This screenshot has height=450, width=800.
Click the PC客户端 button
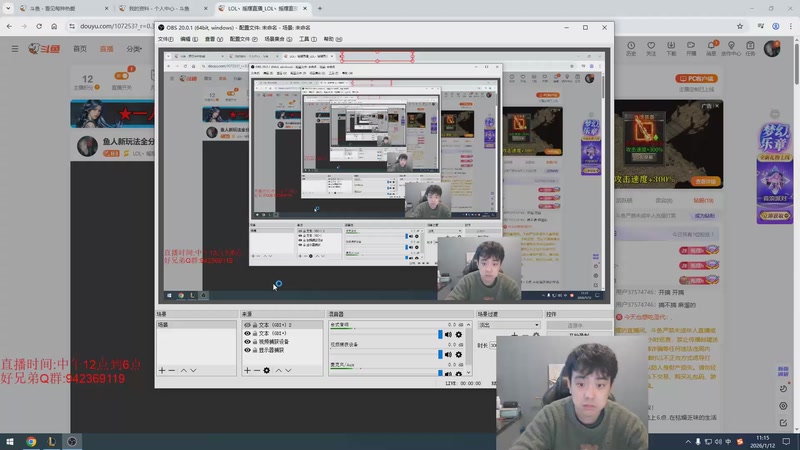696,79
